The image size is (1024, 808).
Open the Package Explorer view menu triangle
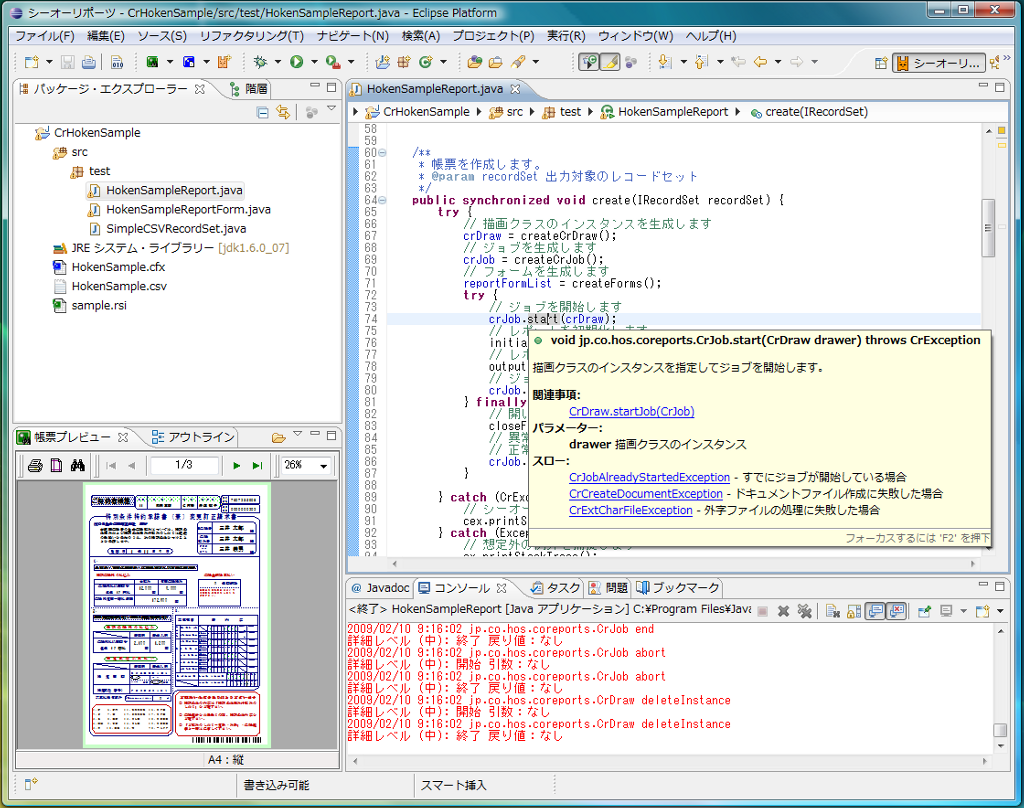click(x=332, y=108)
